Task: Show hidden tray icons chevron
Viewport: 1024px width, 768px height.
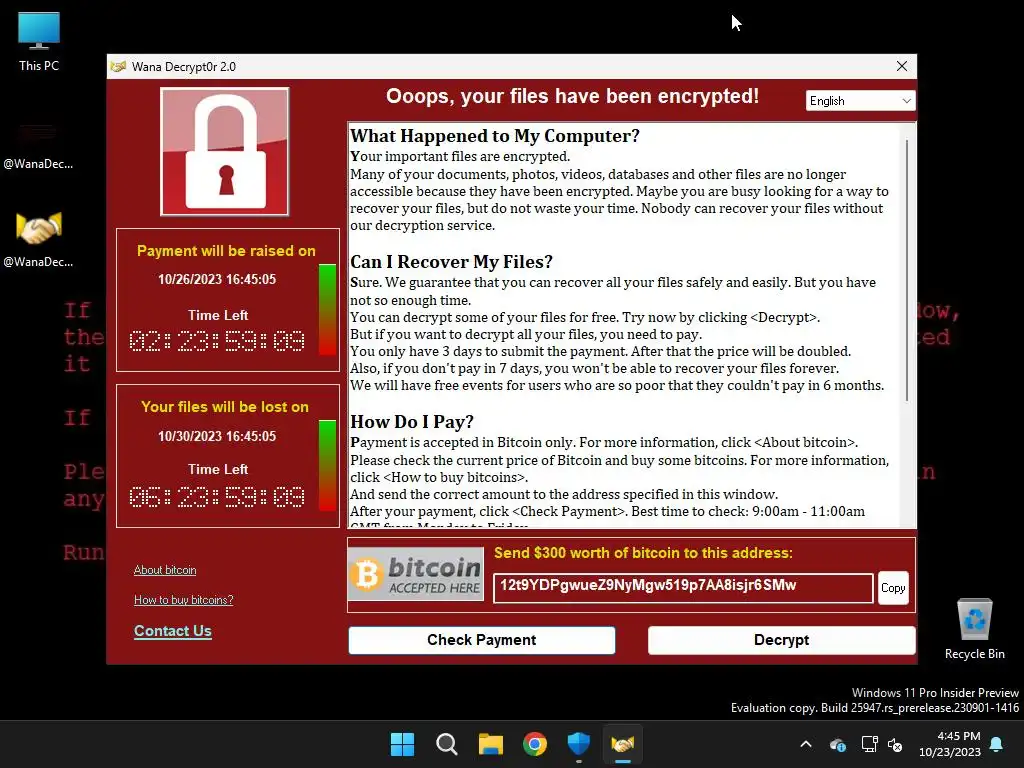Action: tap(806, 744)
